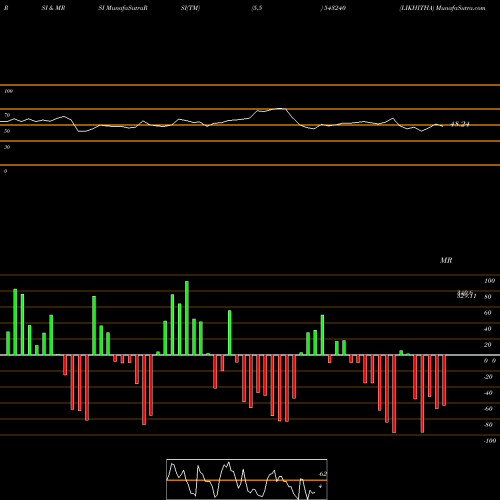
Task: Click the (LIKHITHA) MunafaSutra.com header text
Action: point(442,8)
